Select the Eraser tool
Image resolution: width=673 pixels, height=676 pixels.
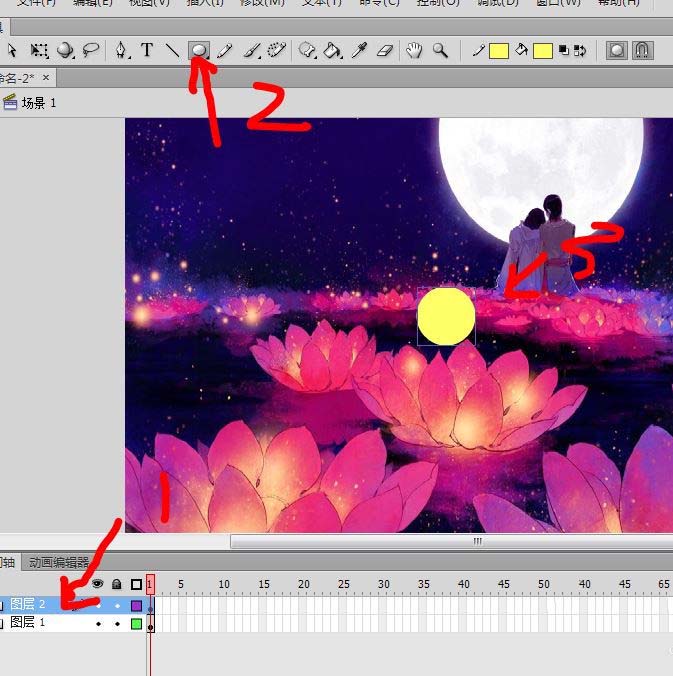[385, 50]
